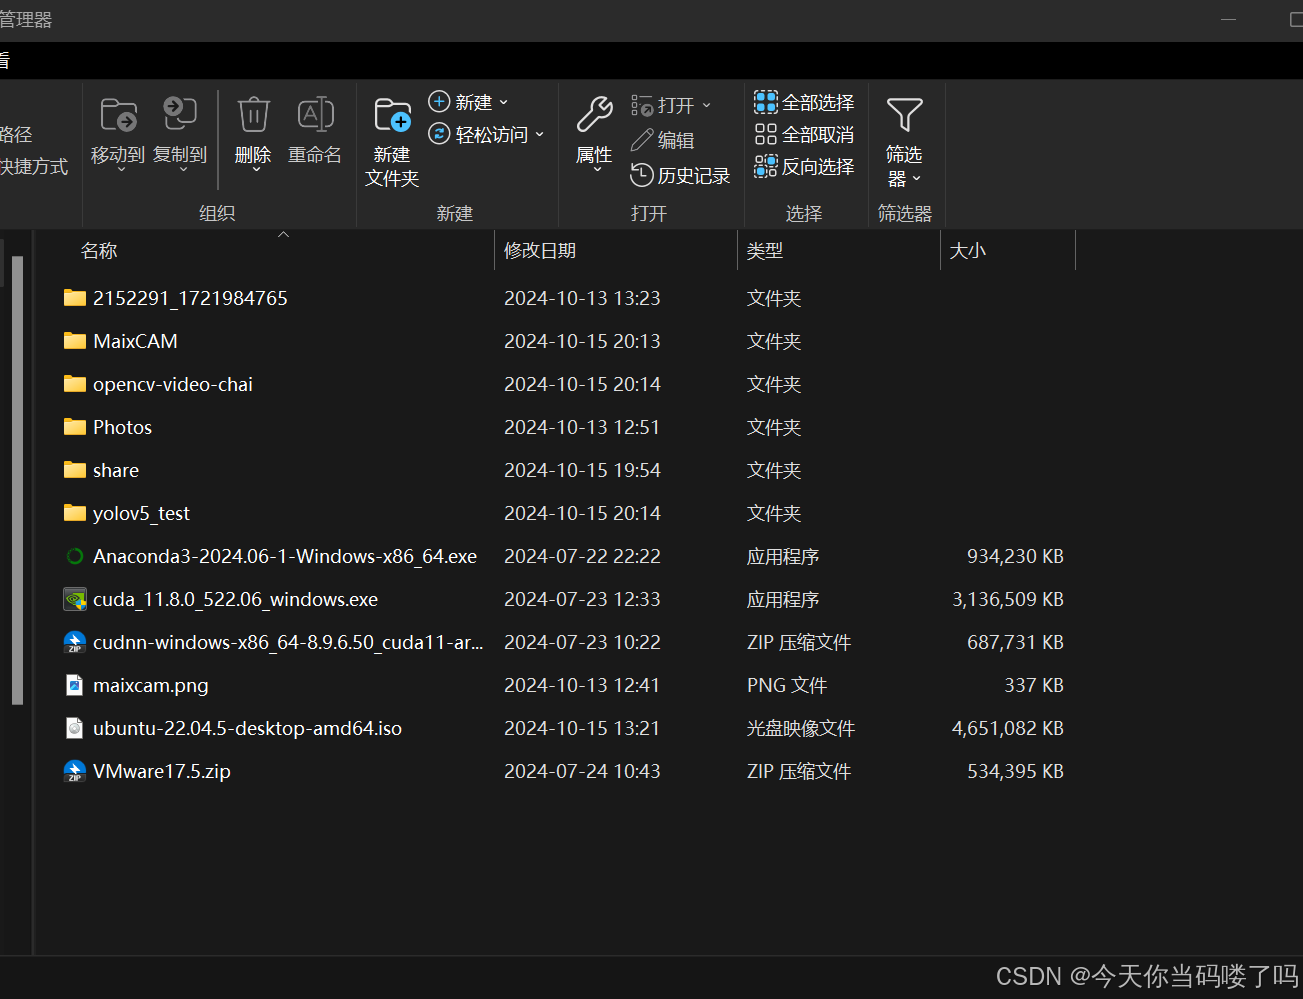Click the opencv-video-chai folder icon
Screen dimensions: 1303x999
tap(75, 384)
